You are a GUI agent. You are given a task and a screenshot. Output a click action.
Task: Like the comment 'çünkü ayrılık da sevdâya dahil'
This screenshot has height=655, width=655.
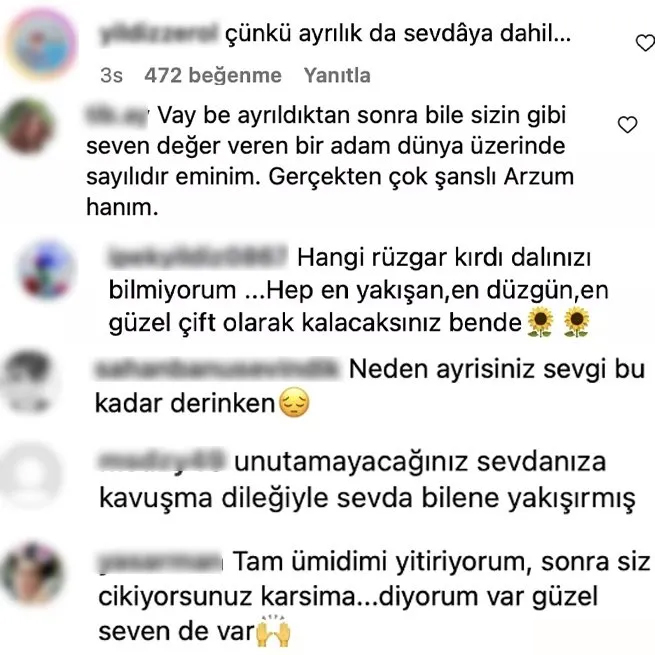tap(645, 43)
